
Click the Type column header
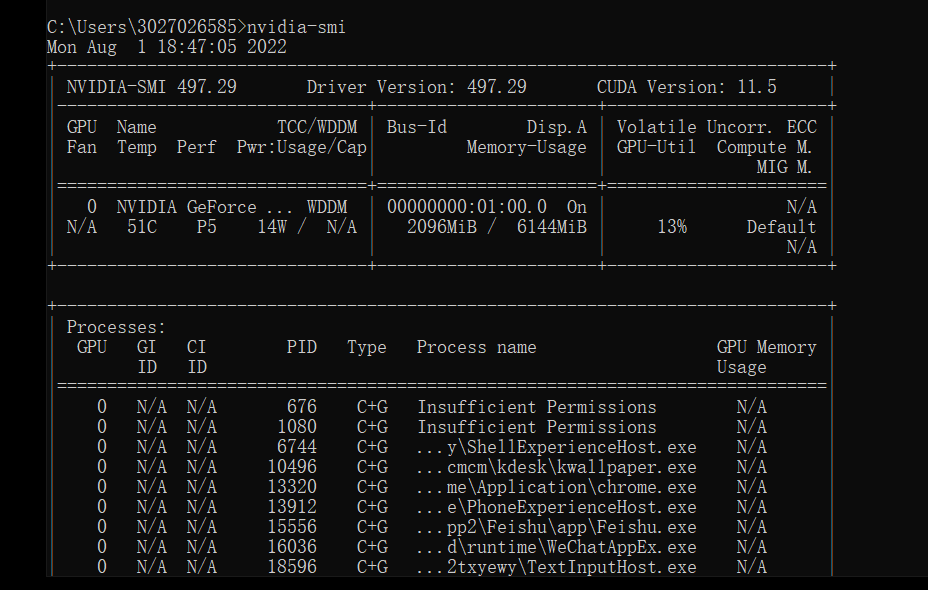(x=366, y=347)
